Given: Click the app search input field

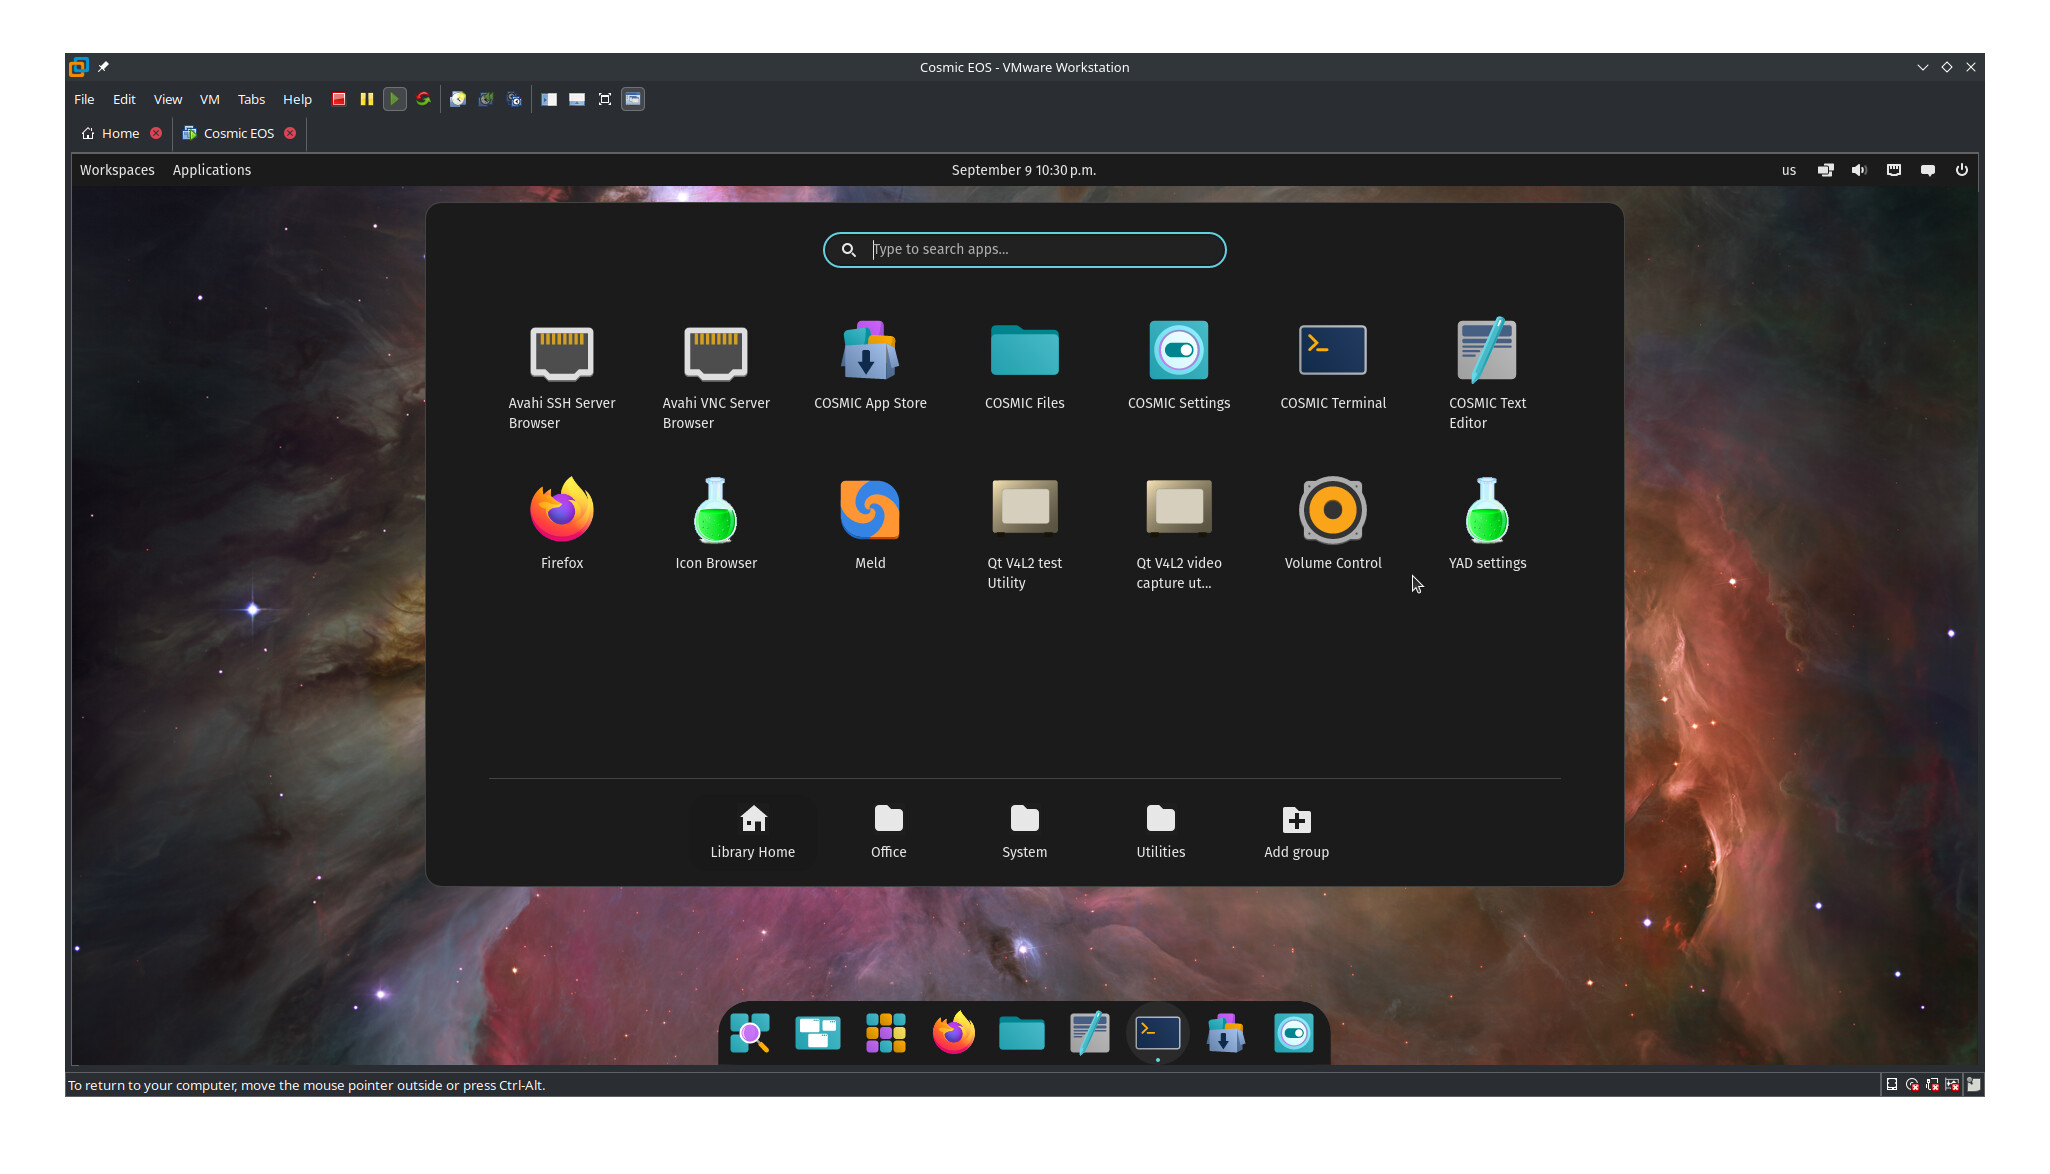Looking at the screenshot, I should [1024, 250].
